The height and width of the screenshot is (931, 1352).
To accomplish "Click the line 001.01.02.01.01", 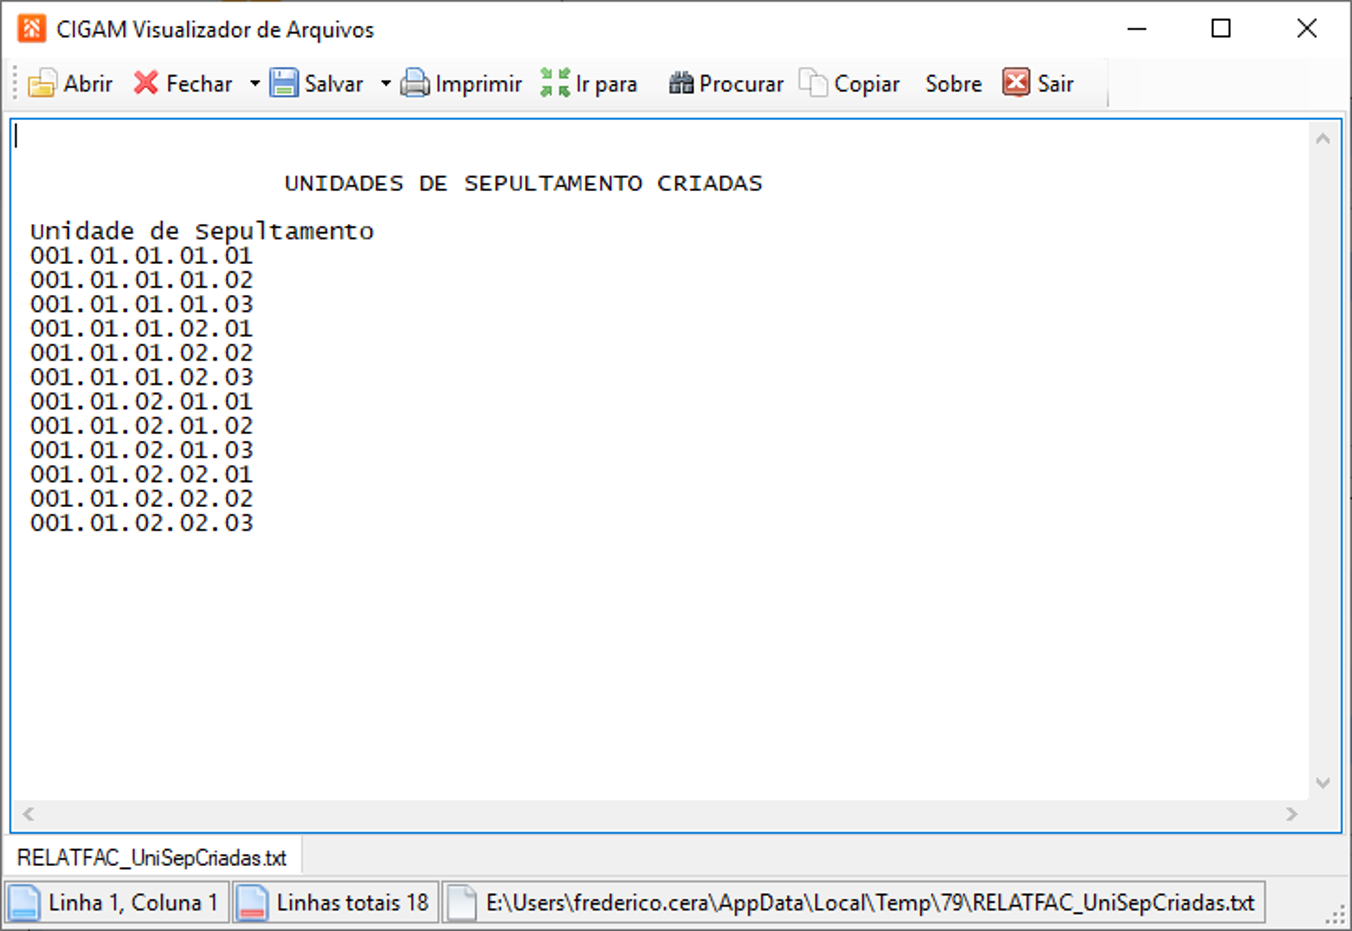I will (x=142, y=401).
